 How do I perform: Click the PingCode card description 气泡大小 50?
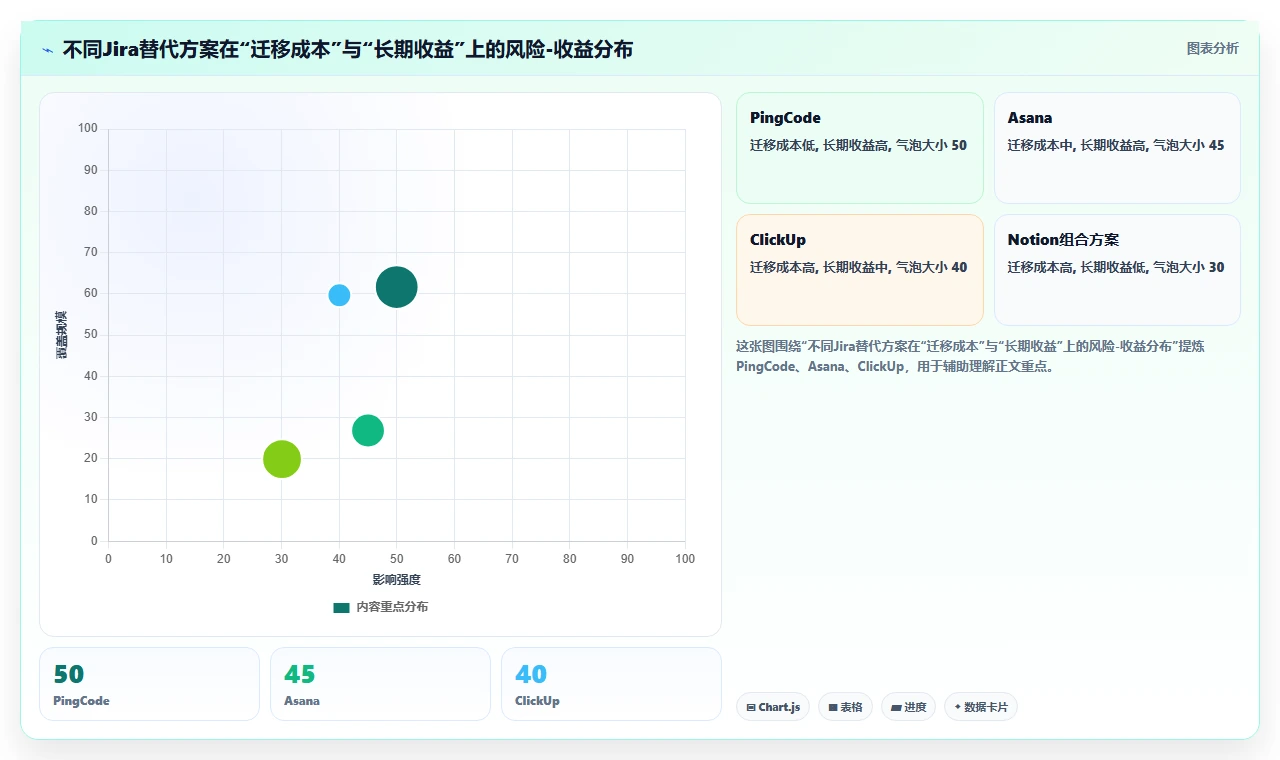point(932,145)
